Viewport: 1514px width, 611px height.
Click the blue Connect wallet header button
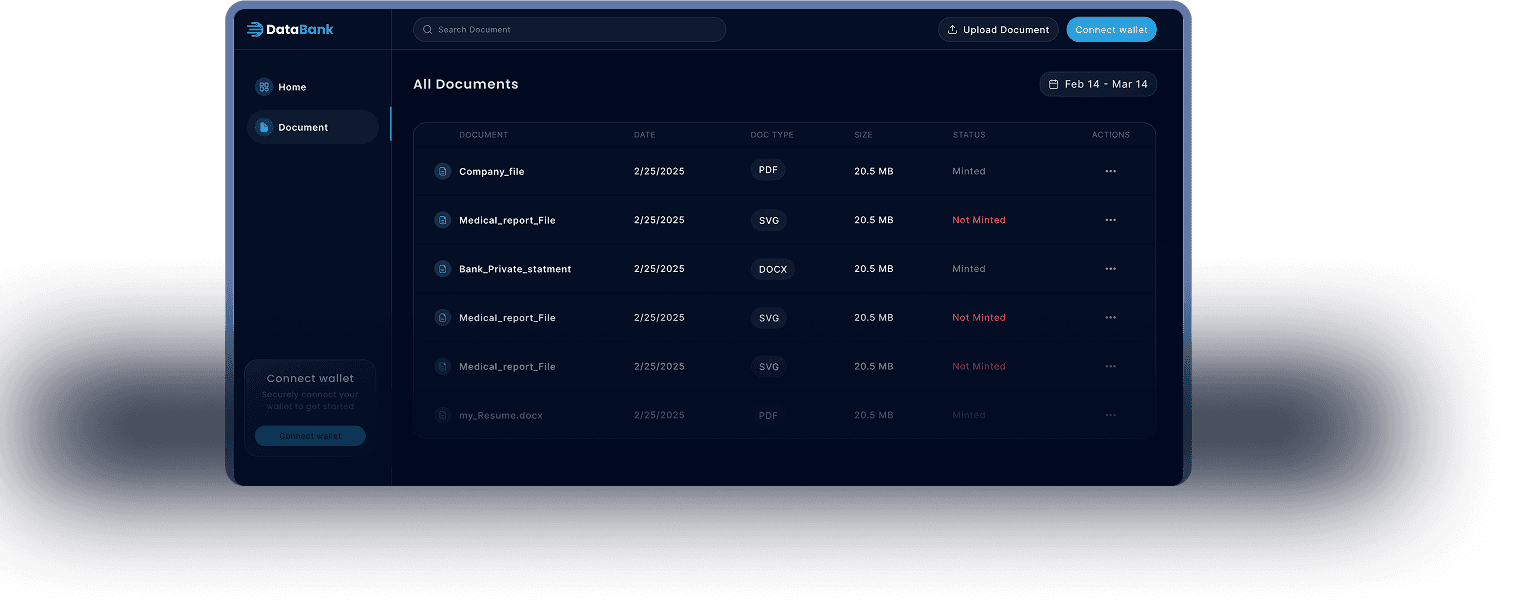pyautogui.click(x=1111, y=30)
